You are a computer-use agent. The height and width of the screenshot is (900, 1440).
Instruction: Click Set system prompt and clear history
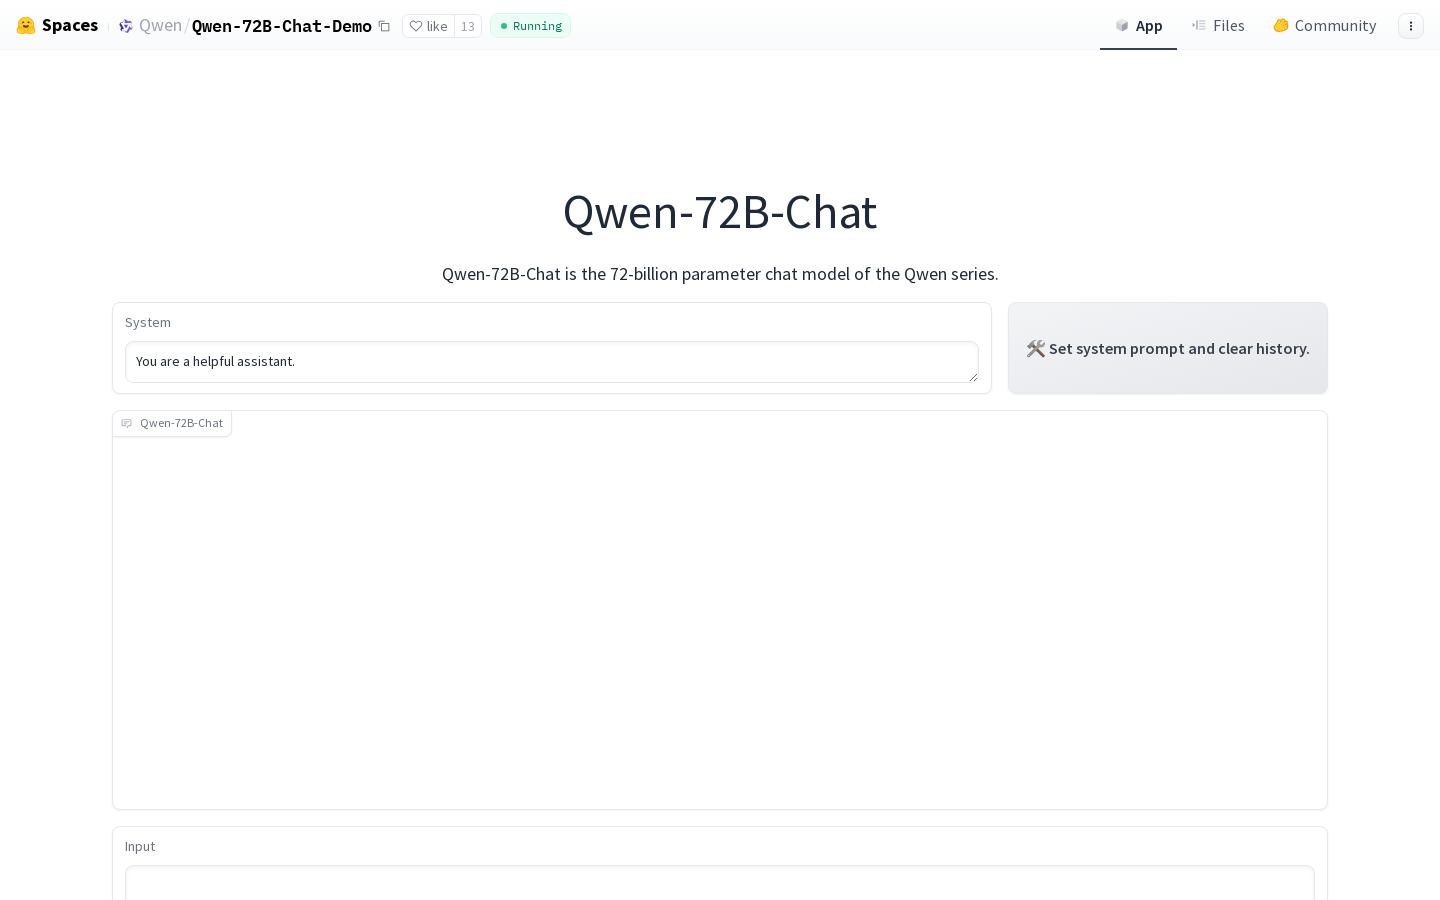1167,348
